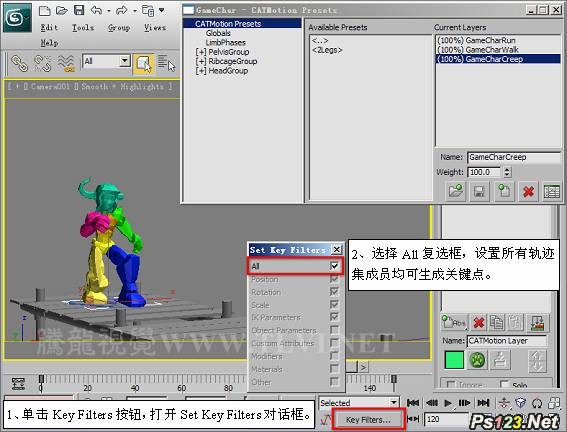The height and width of the screenshot is (432, 567).
Task: Click the Pan View navigation icon
Action: 504,403
